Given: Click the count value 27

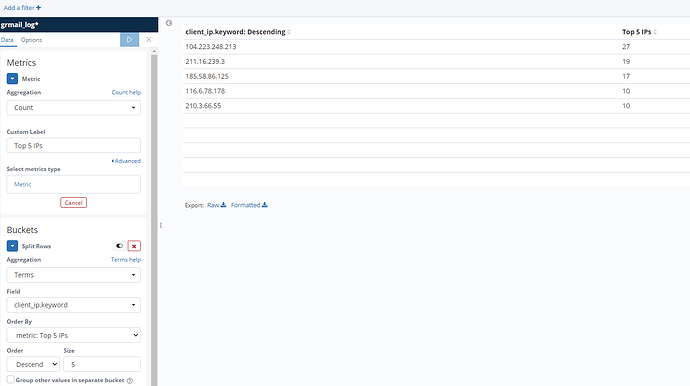Looking at the screenshot, I should [626, 47].
